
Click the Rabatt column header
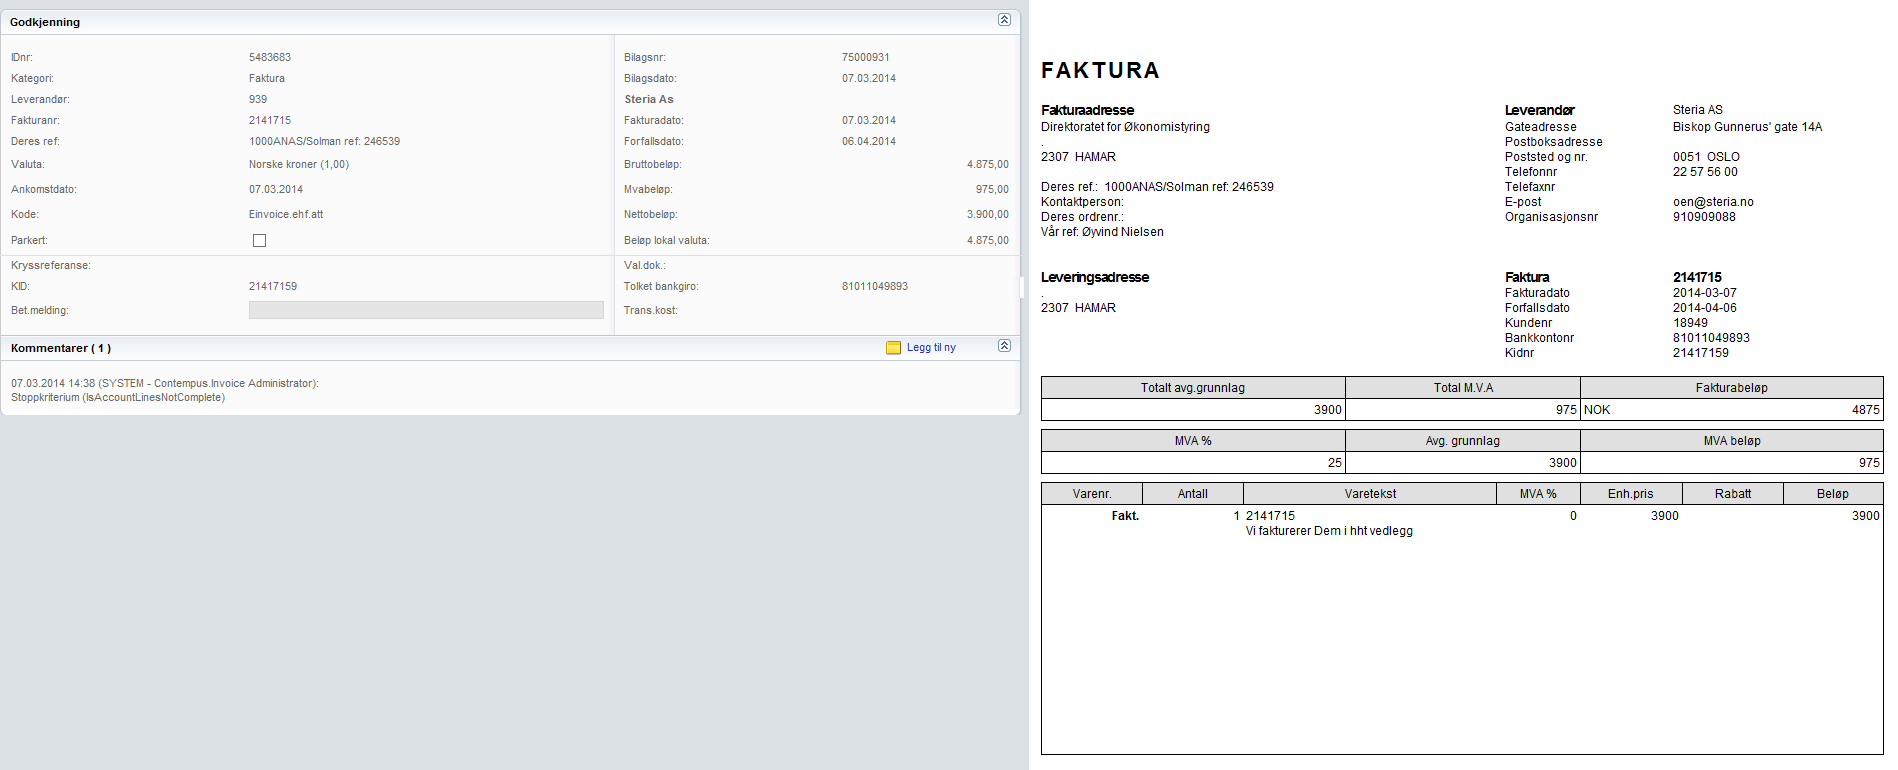1732,494
